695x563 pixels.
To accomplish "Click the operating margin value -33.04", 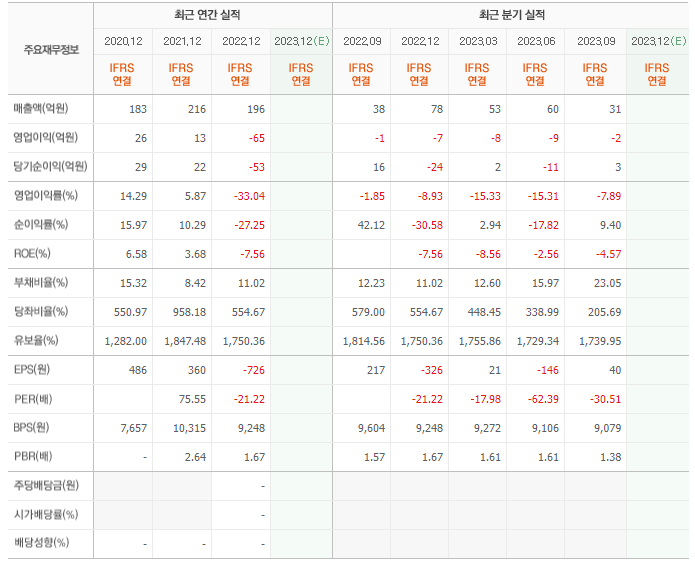I will pyautogui.click(x=250, y=196).
